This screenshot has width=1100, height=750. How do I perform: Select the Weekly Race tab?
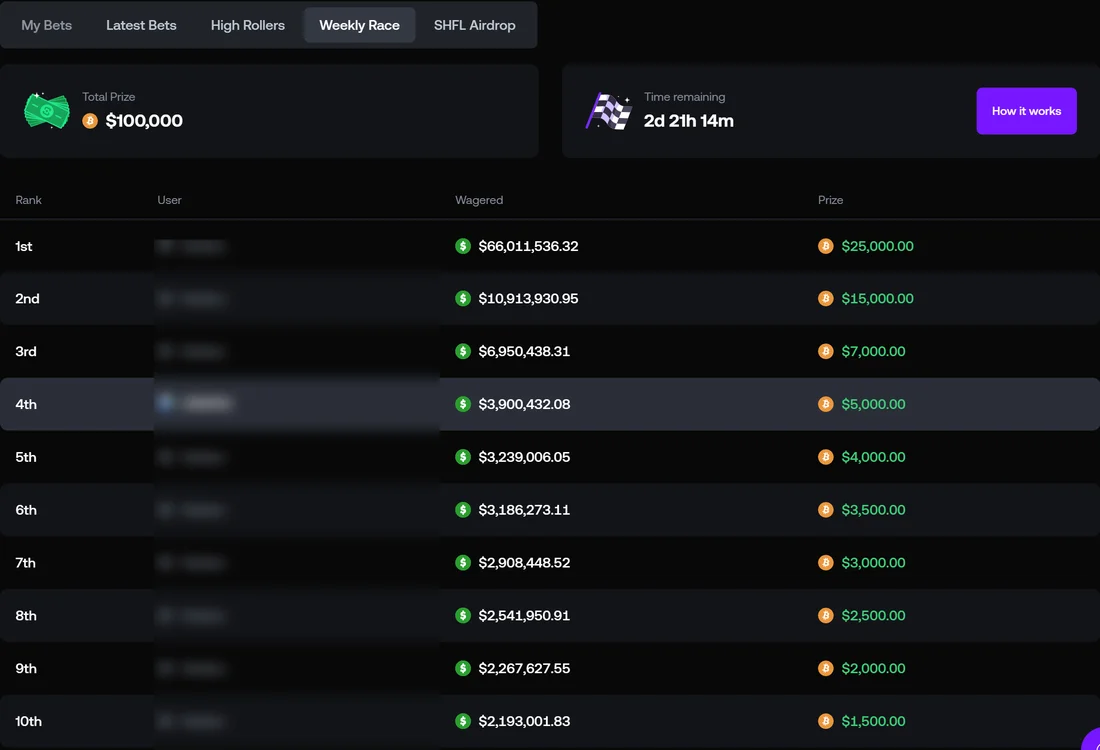[x=359, y=25]
